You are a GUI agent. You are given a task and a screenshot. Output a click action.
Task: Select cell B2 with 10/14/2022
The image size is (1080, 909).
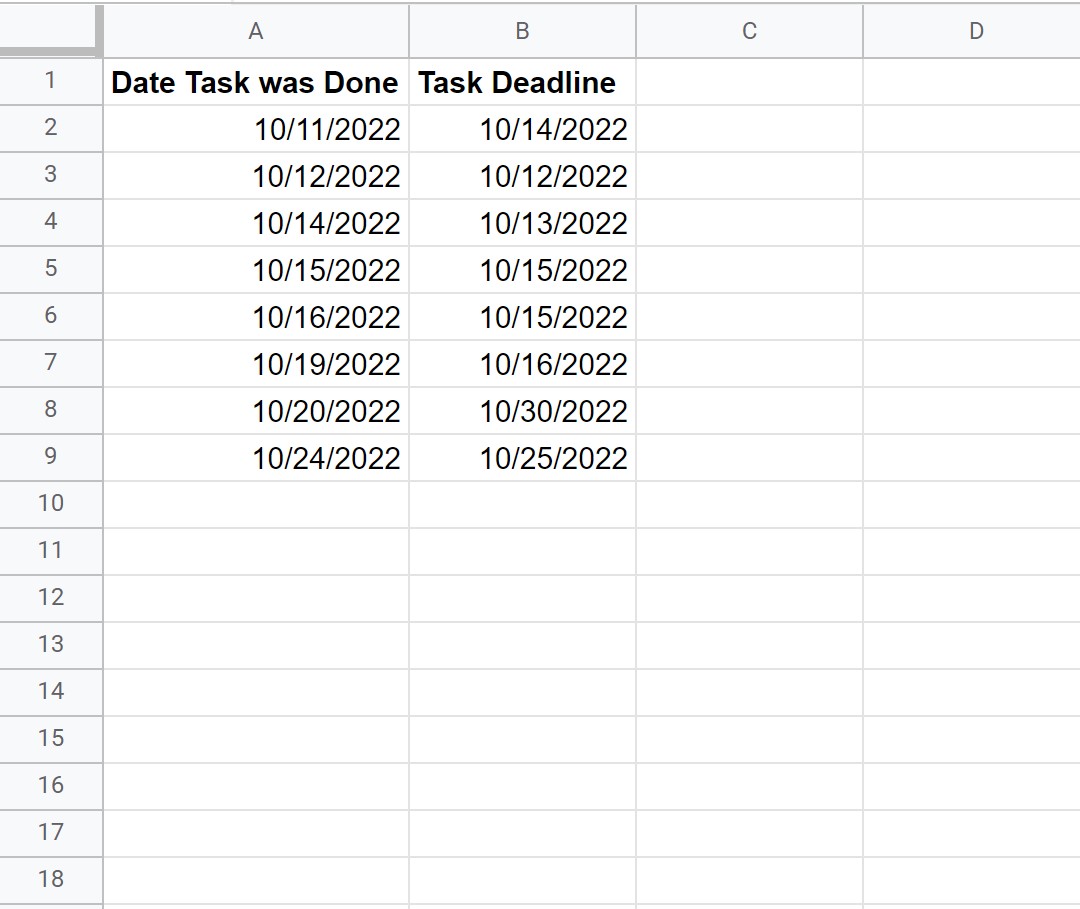522,129
